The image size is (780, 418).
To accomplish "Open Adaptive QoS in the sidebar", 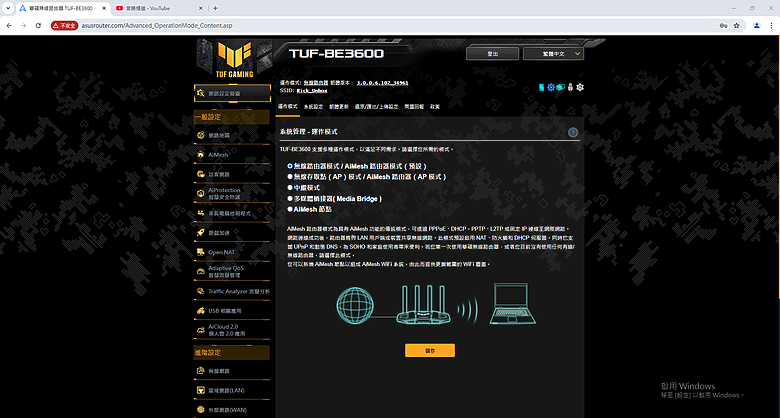I will [x=232, y=272].
